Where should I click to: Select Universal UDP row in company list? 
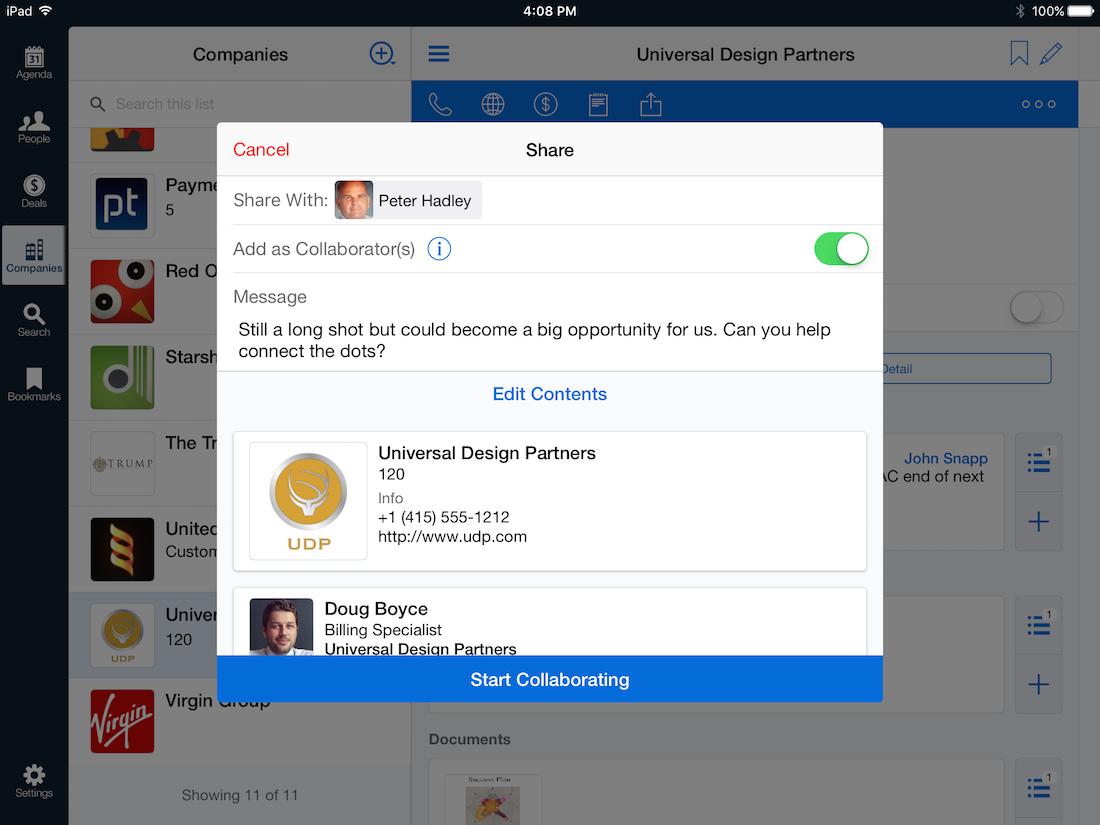143,635
